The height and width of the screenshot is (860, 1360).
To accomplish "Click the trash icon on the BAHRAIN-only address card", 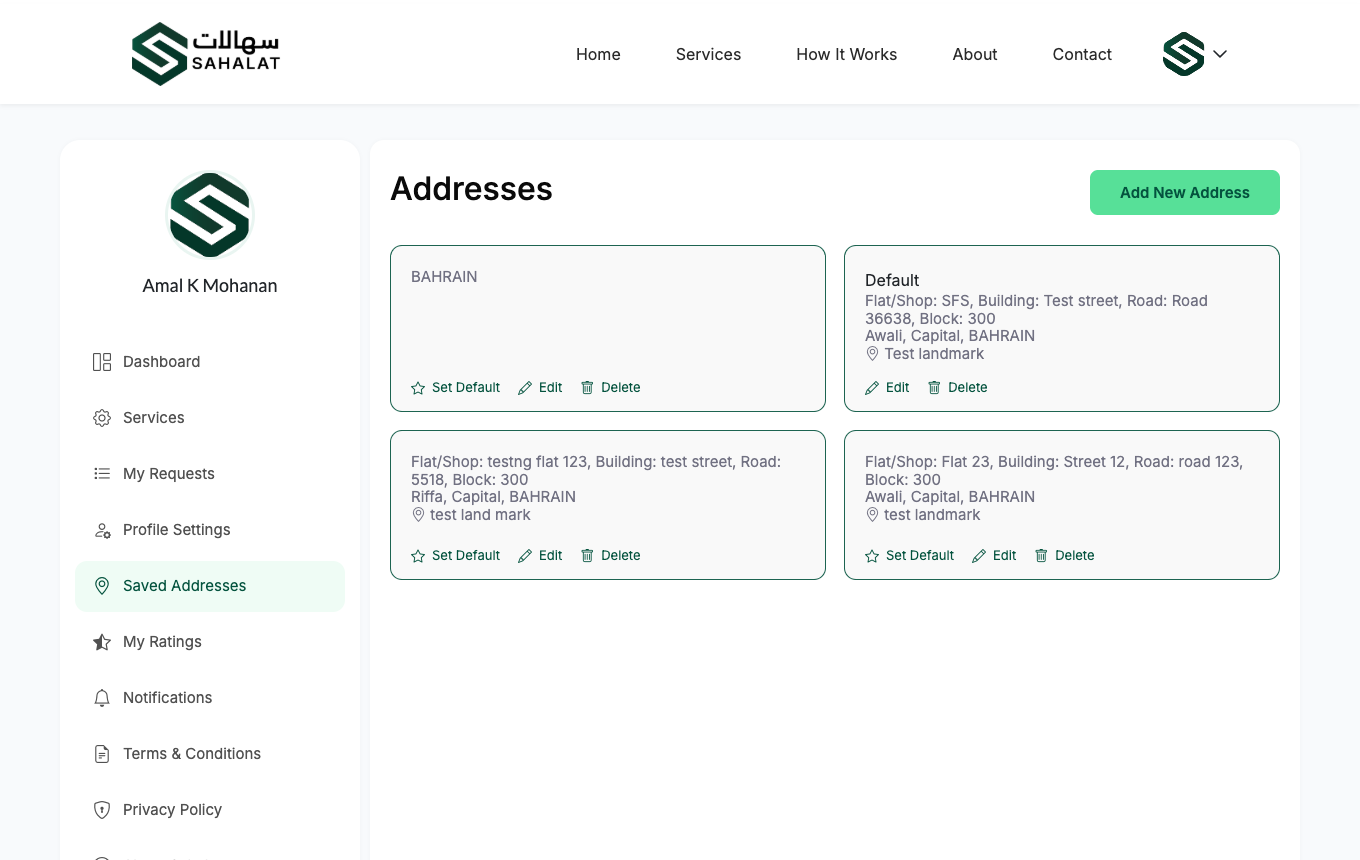I will (x=587, y=388).
